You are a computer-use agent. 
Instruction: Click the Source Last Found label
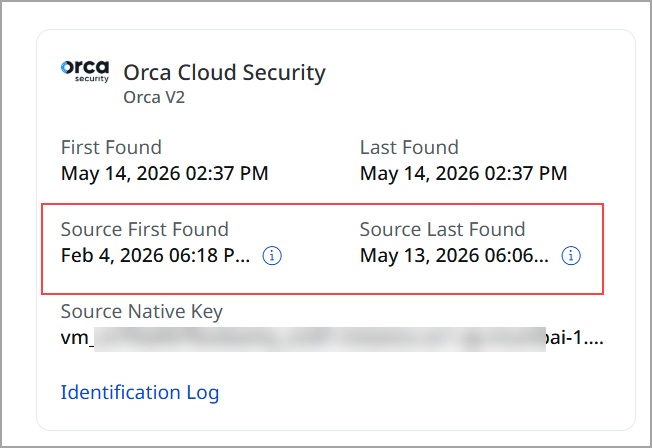point(442,229)
